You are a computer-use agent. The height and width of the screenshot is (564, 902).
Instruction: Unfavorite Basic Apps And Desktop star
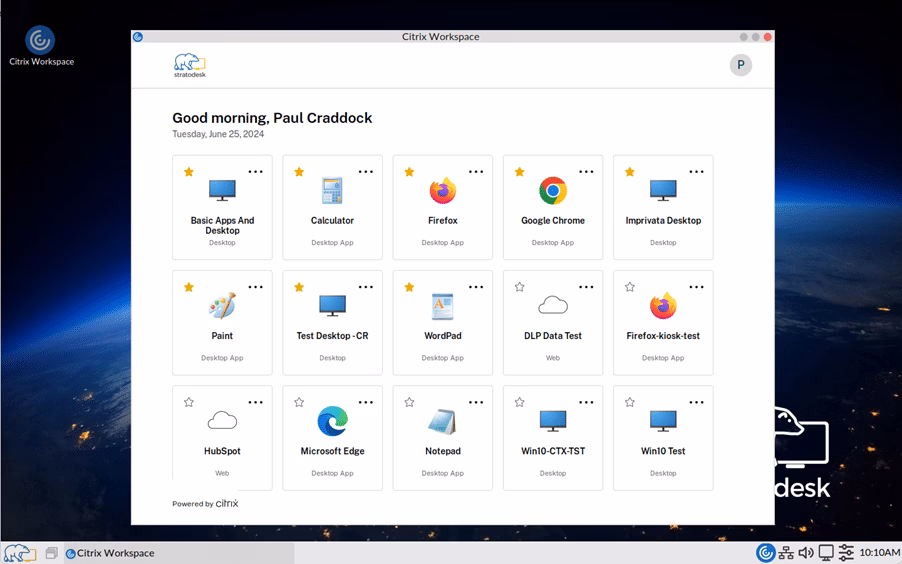pyautogui.click(x=189, y=172)
